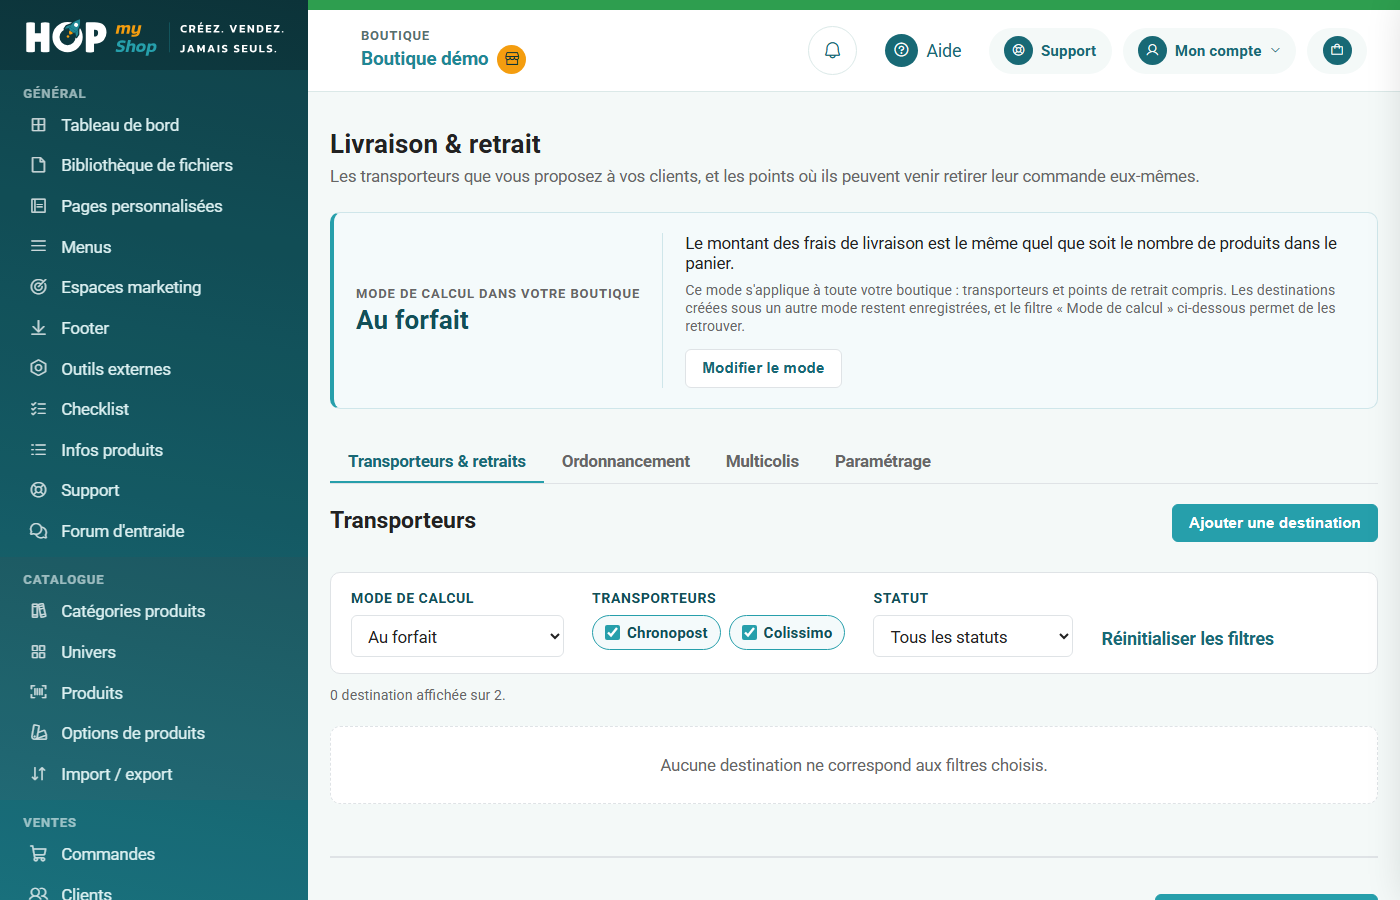Click the Bibliothèque de fichiers file icon
Screen dimensions: 1400x900
click(39, 165)
